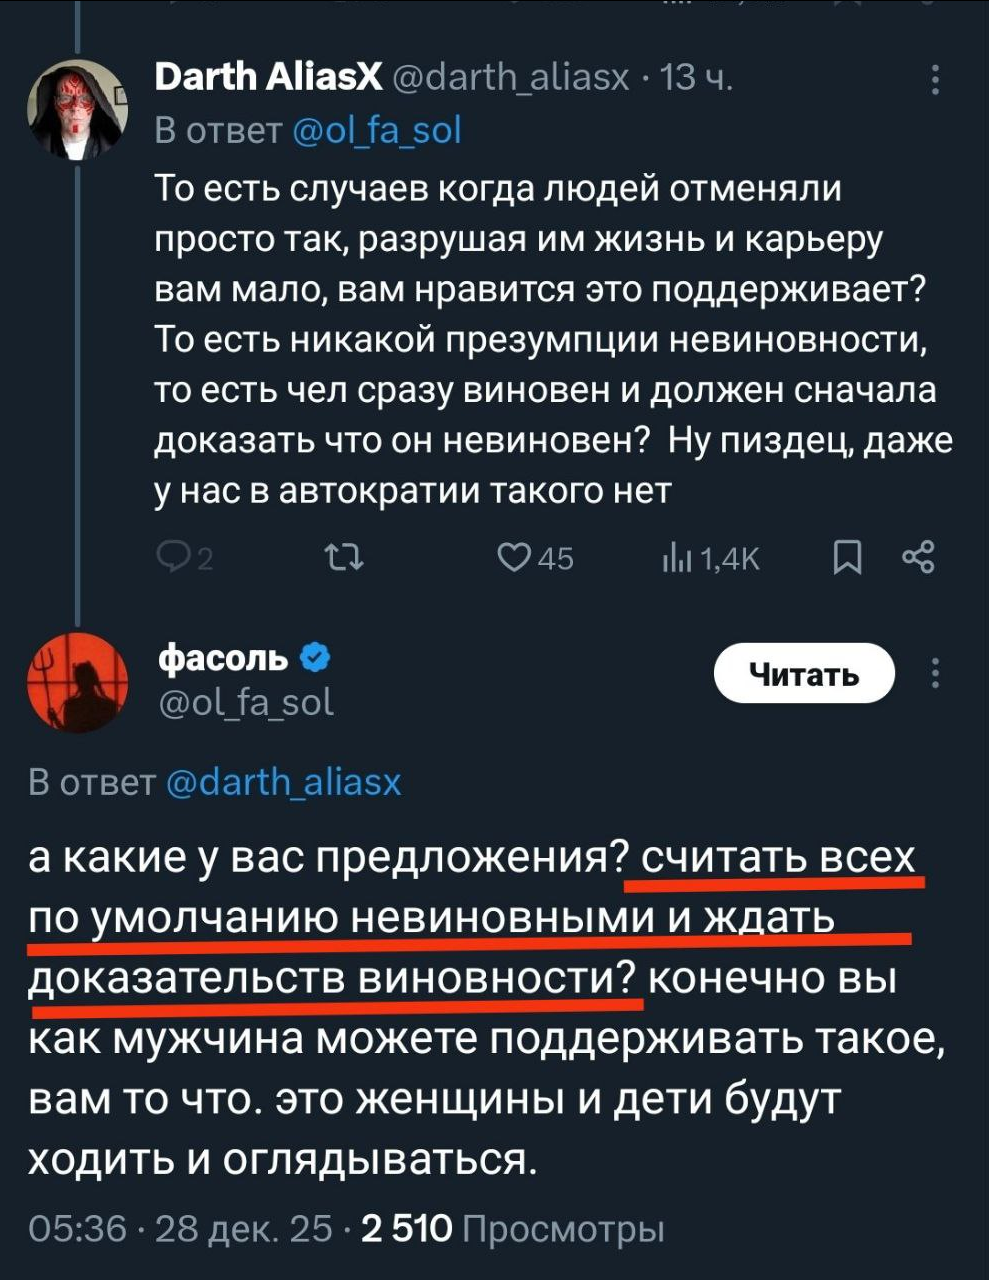Click the фасоль display name
Screen dimensions: 989x1280
click(x=224, y=658)
